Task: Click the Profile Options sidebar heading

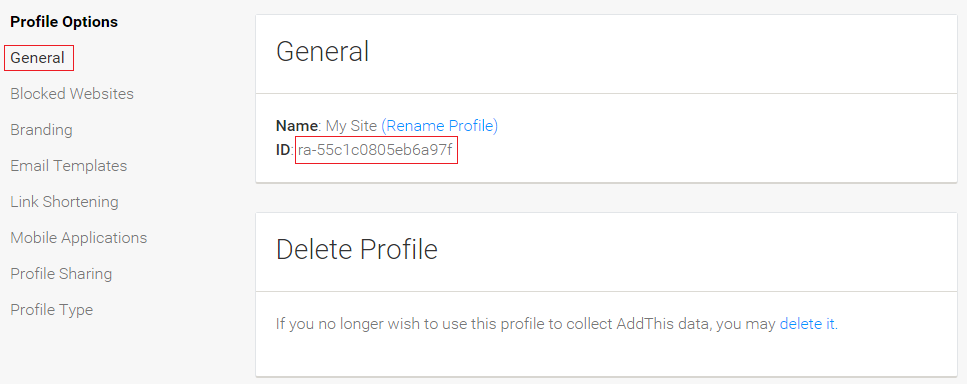Action: (x=64, y=22)
